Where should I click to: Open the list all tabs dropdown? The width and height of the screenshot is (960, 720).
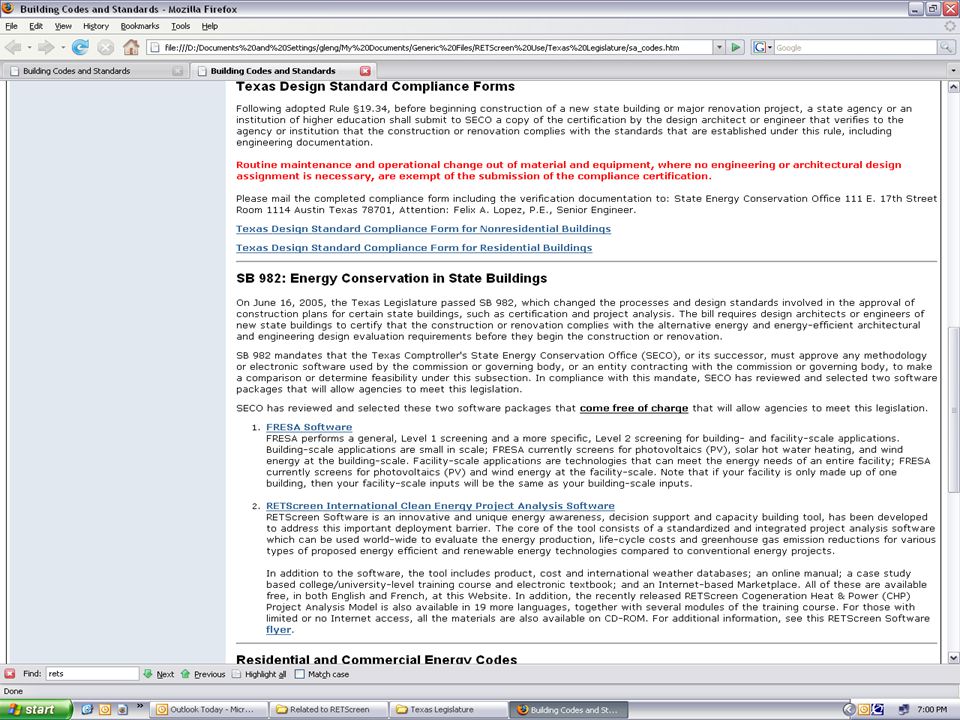[x=953, y=71]
